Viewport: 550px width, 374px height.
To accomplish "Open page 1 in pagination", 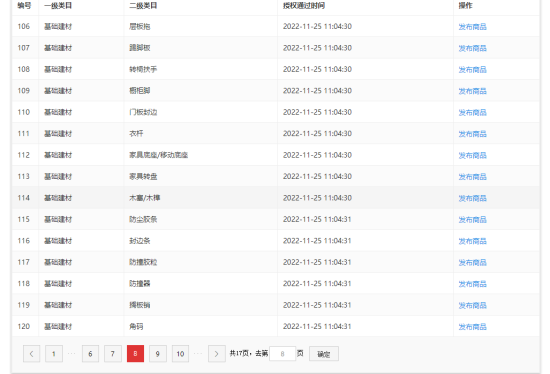I will (x=54, y=354).
